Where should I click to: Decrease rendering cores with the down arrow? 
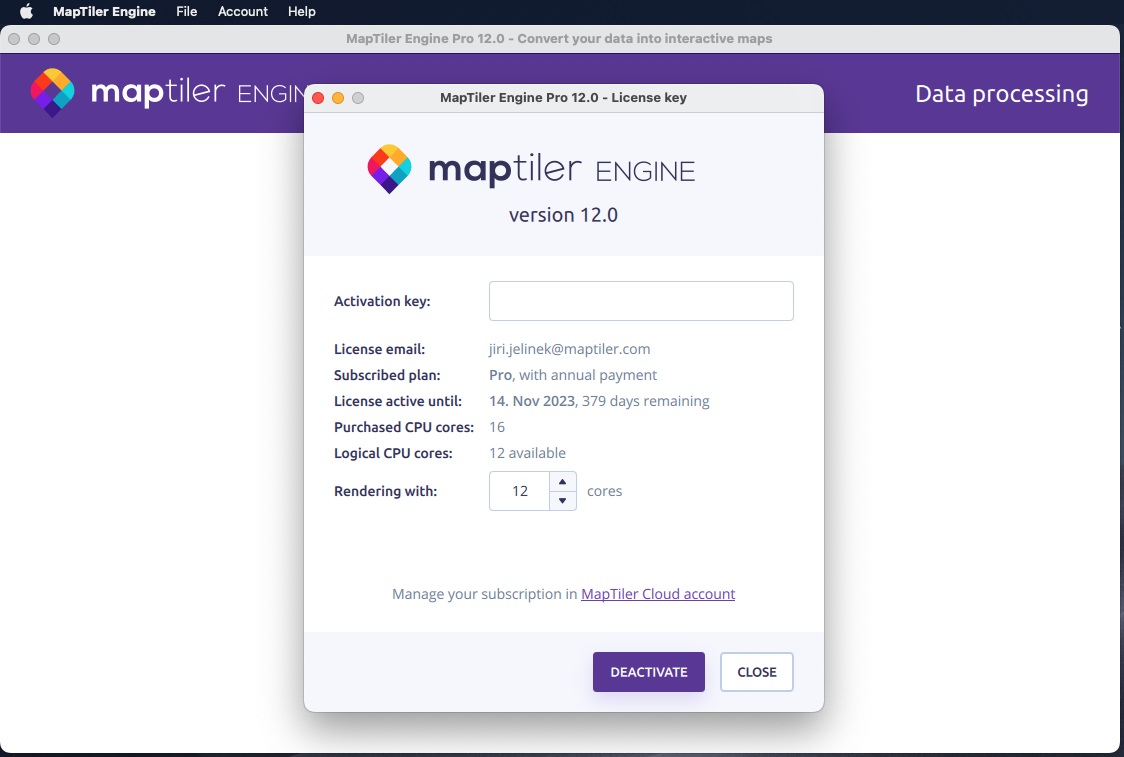[563, 500]
